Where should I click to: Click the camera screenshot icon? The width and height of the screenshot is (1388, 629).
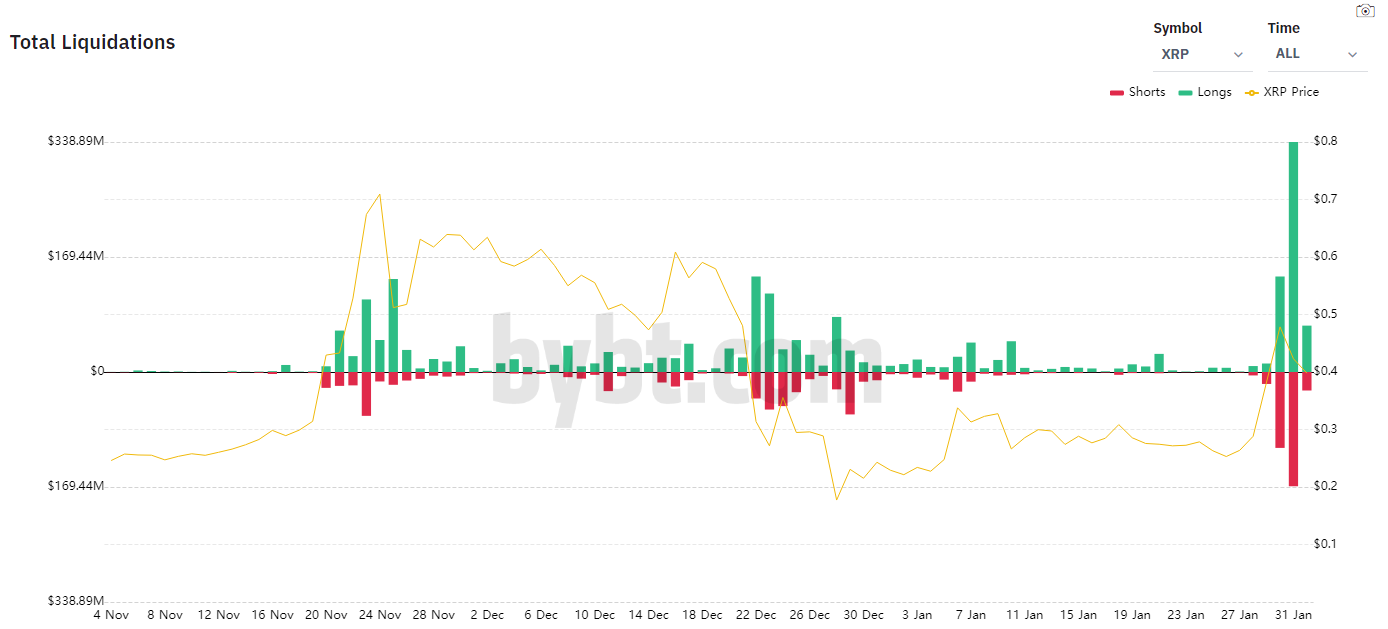1365,10
